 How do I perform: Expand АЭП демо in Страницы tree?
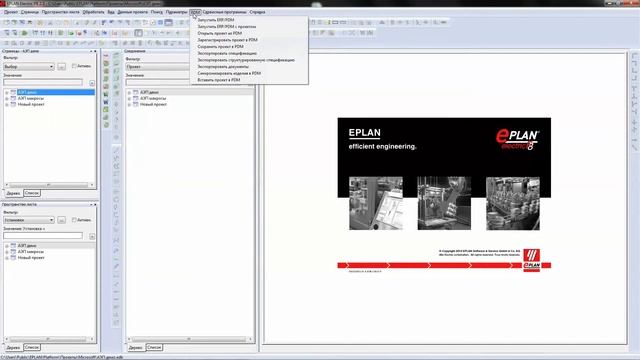click(x=7, y=93)
